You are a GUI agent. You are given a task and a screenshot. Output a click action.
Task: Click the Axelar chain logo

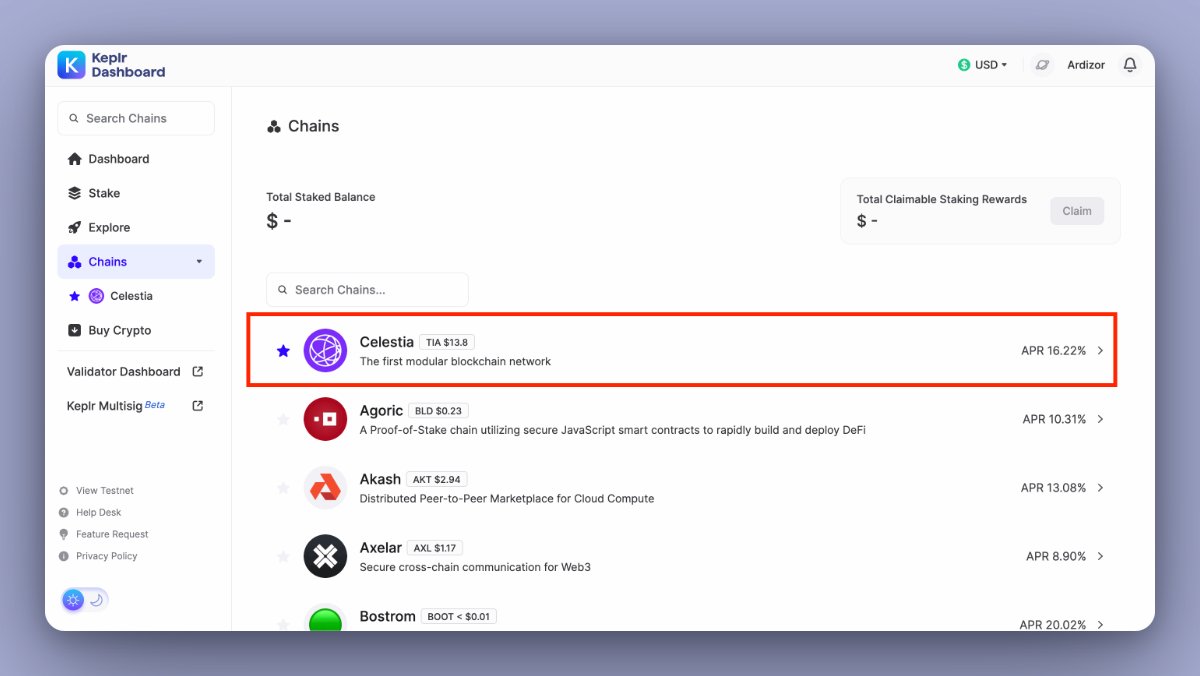point(325,556)
